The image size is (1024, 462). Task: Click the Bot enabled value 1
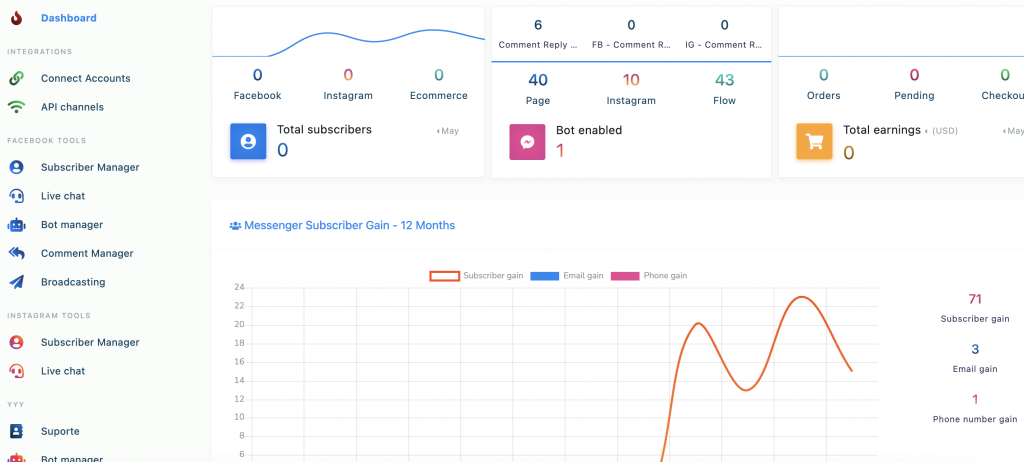[x=560, y=151]
